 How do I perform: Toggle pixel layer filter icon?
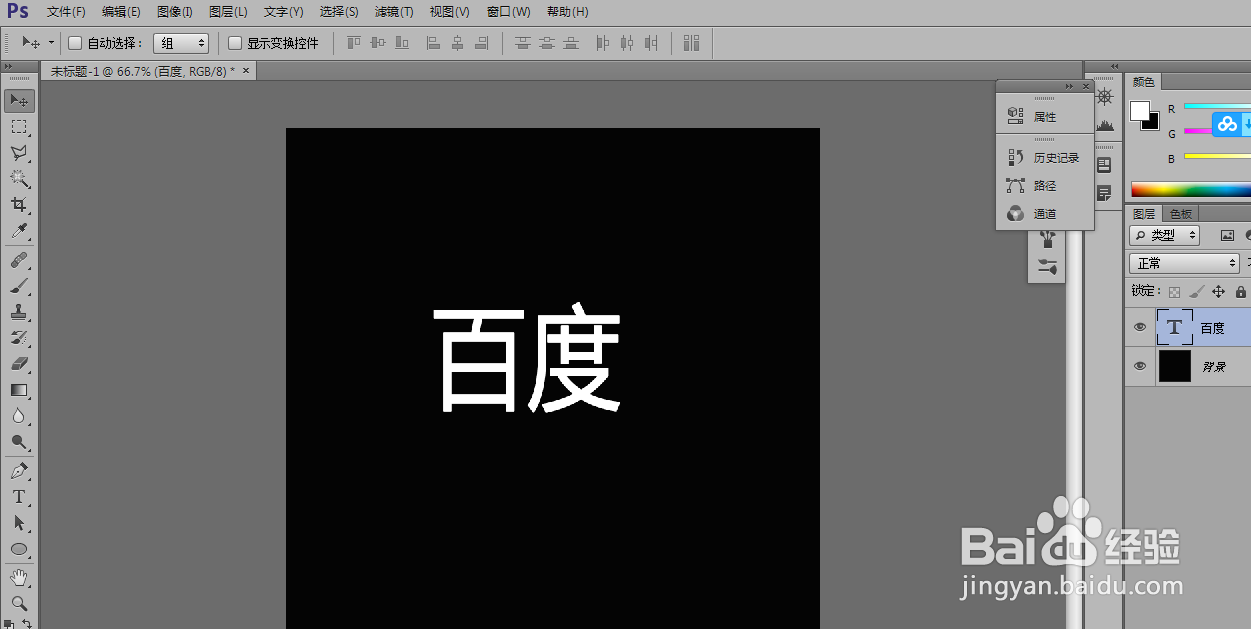[1228, 235]
